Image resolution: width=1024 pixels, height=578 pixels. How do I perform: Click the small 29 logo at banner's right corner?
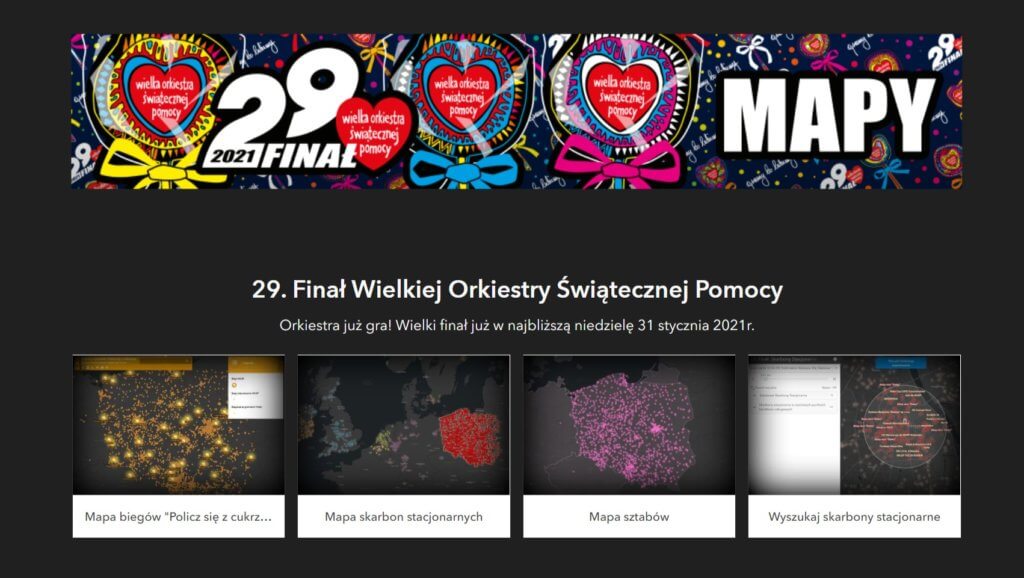point(944,48)
